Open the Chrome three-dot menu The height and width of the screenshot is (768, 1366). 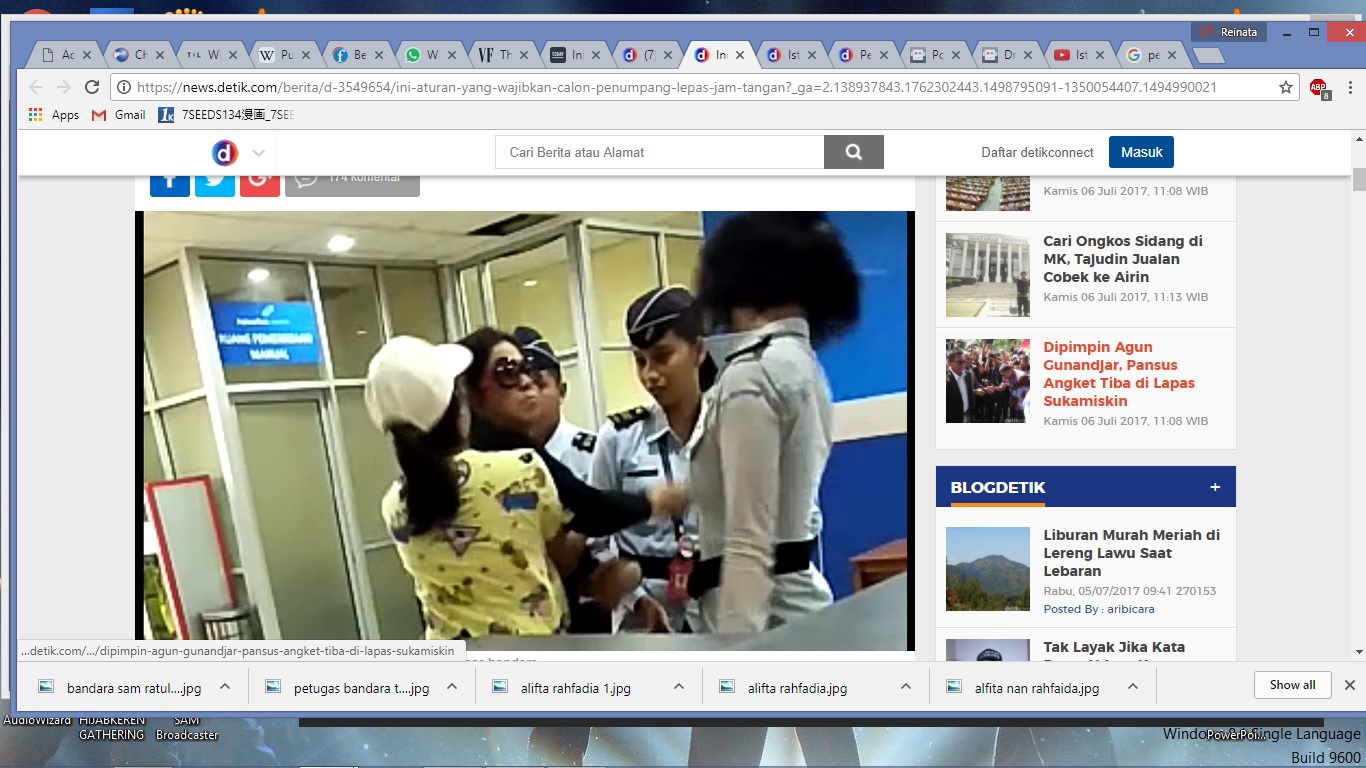click(x=1348, y=87)
